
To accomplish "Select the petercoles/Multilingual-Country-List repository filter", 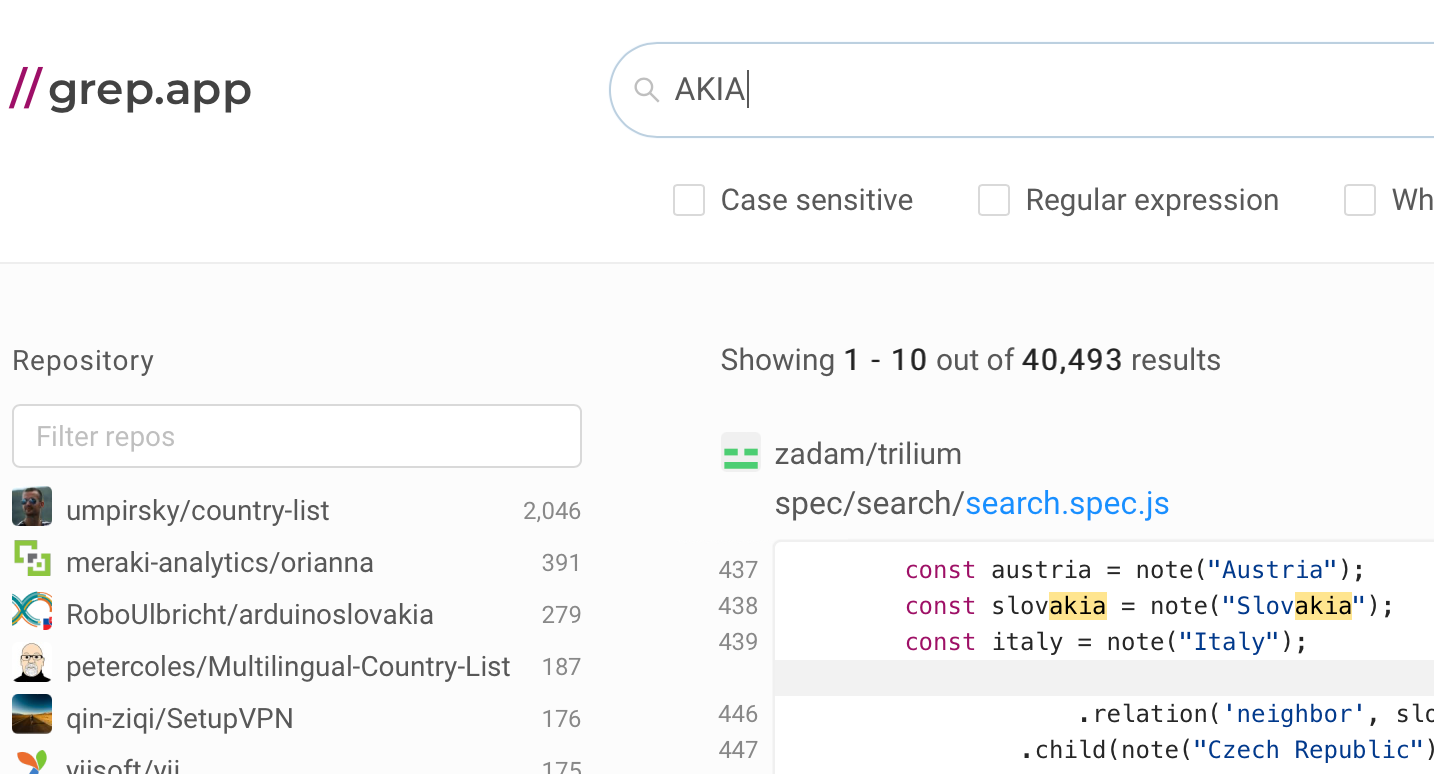I will point(297,666).
